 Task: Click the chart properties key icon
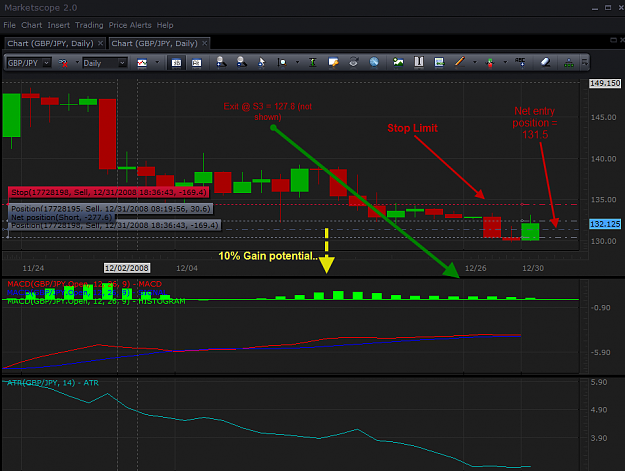(x=333, y=62)
